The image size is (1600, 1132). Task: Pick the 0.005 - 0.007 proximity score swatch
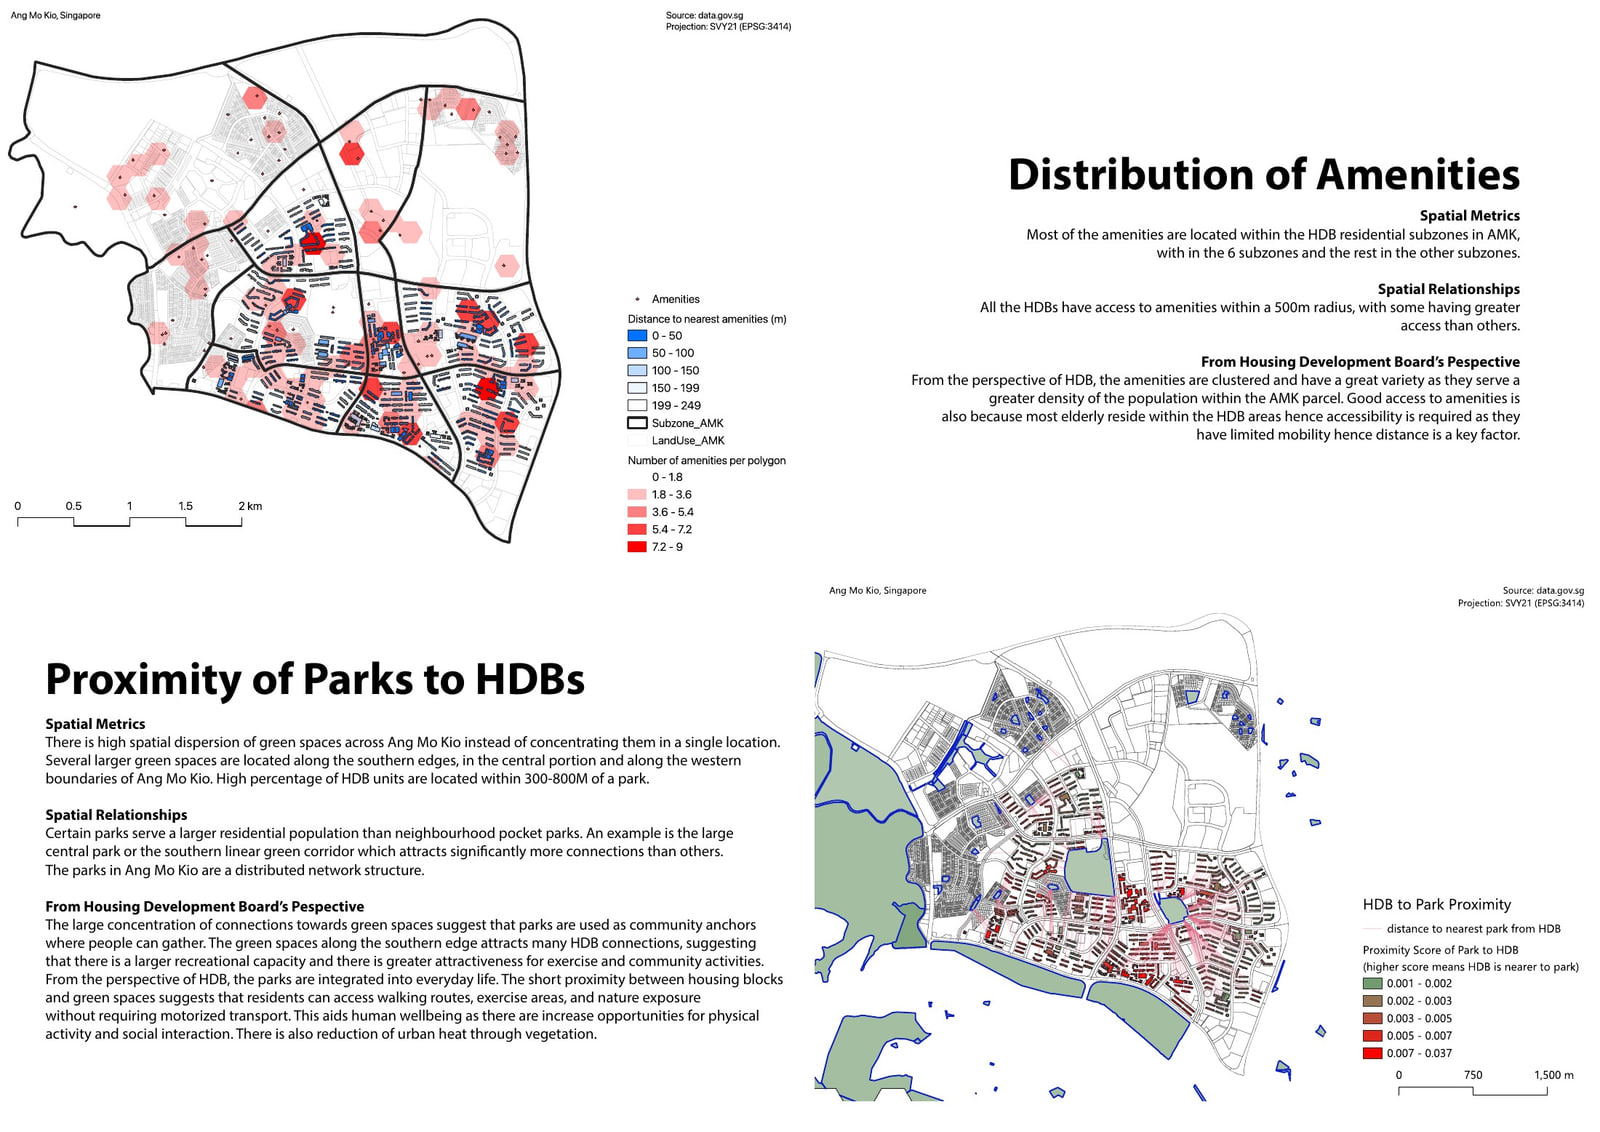click(x=1372, y=1036)
